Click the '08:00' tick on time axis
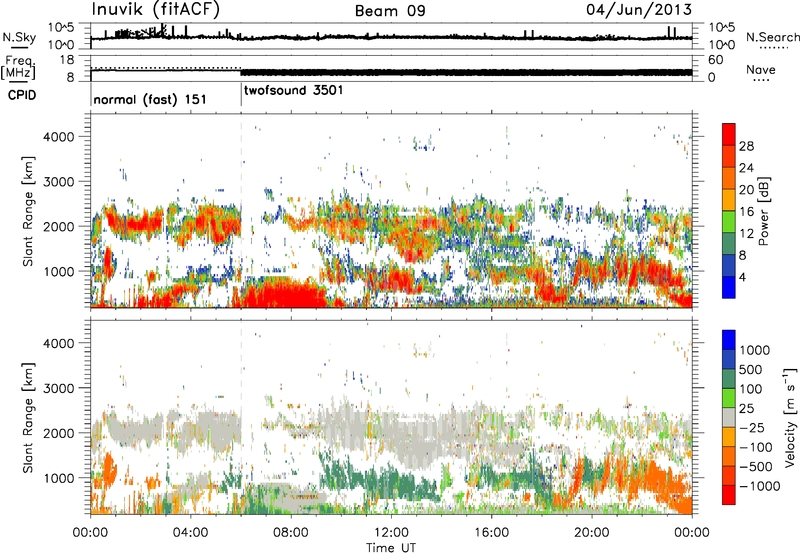Screen dimensions: 800x554 291,533
